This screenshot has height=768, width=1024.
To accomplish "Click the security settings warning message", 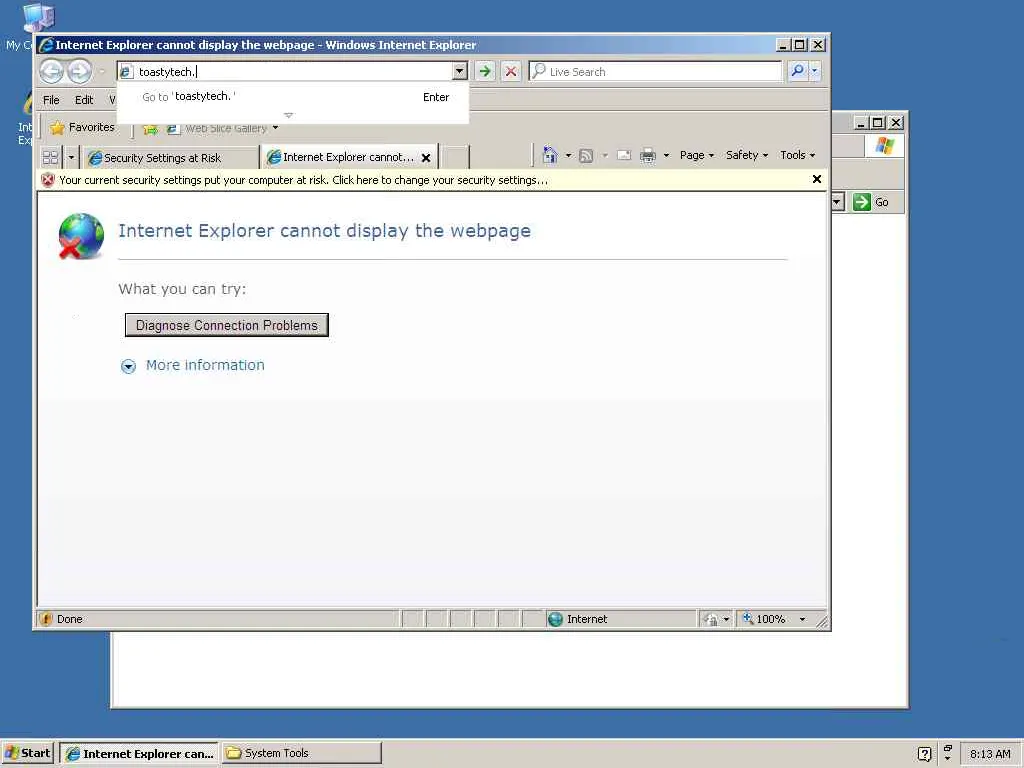I will click(x=303, y=180).
